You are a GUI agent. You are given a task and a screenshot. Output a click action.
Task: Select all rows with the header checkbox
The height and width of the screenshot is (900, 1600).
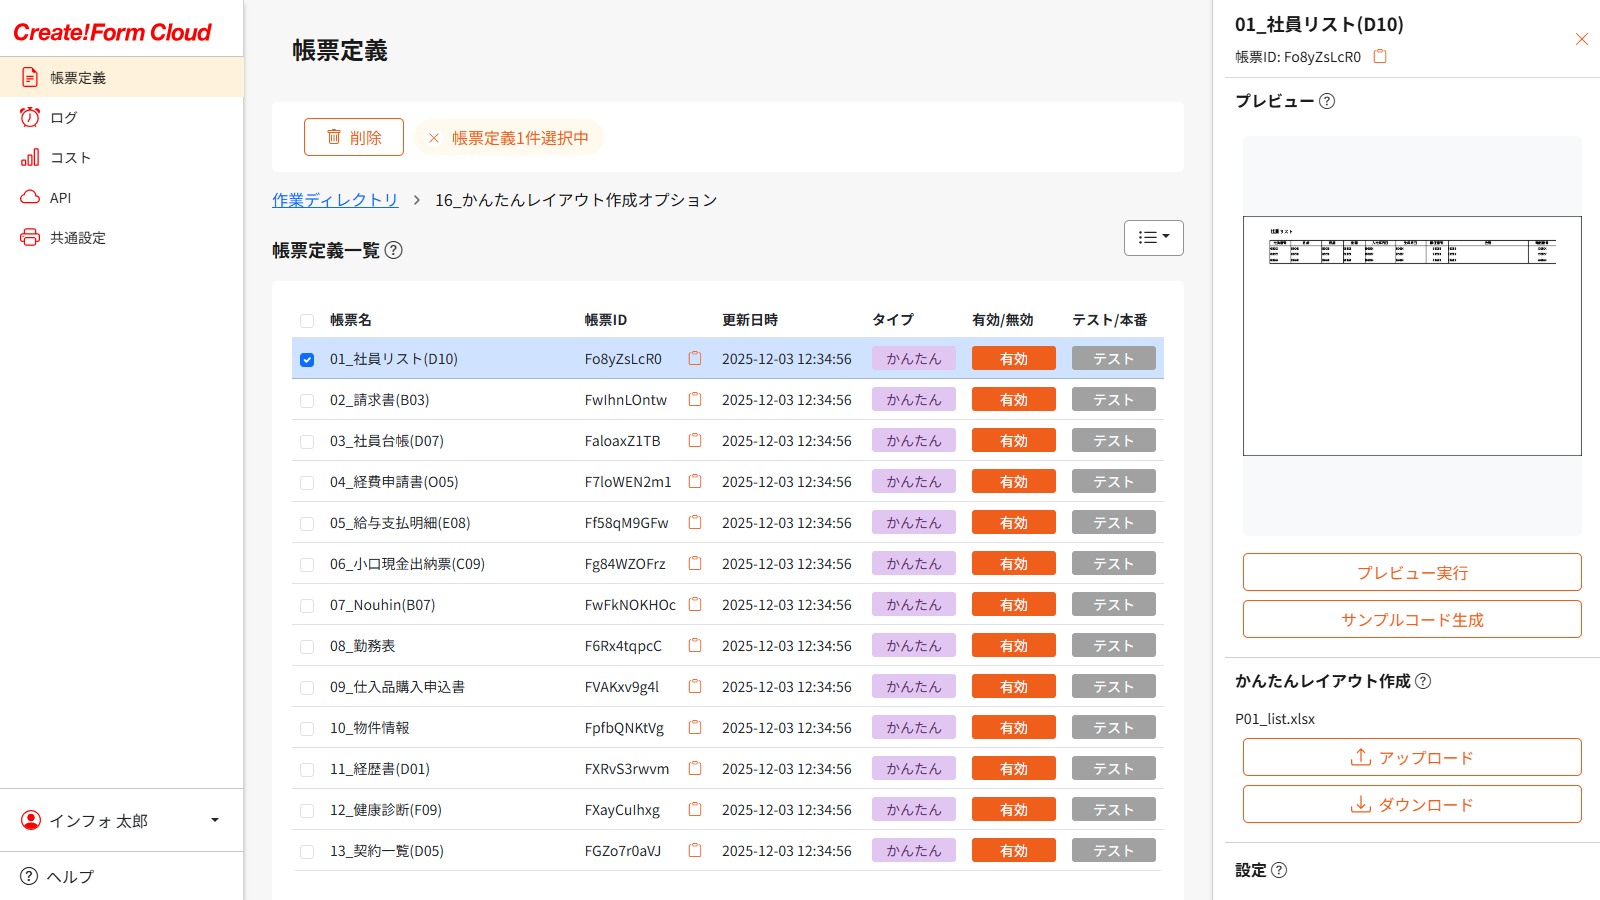coord(307,321)
